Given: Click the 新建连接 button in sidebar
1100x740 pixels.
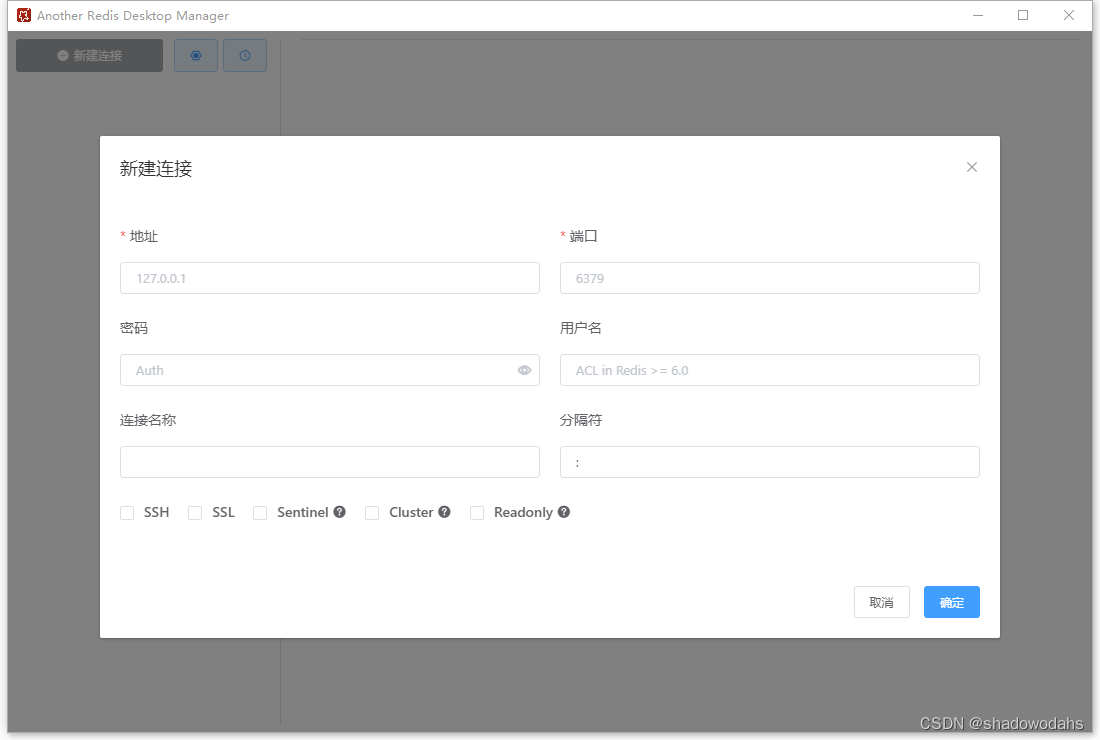Looking at the screenshot, I should tap(90, 55).
